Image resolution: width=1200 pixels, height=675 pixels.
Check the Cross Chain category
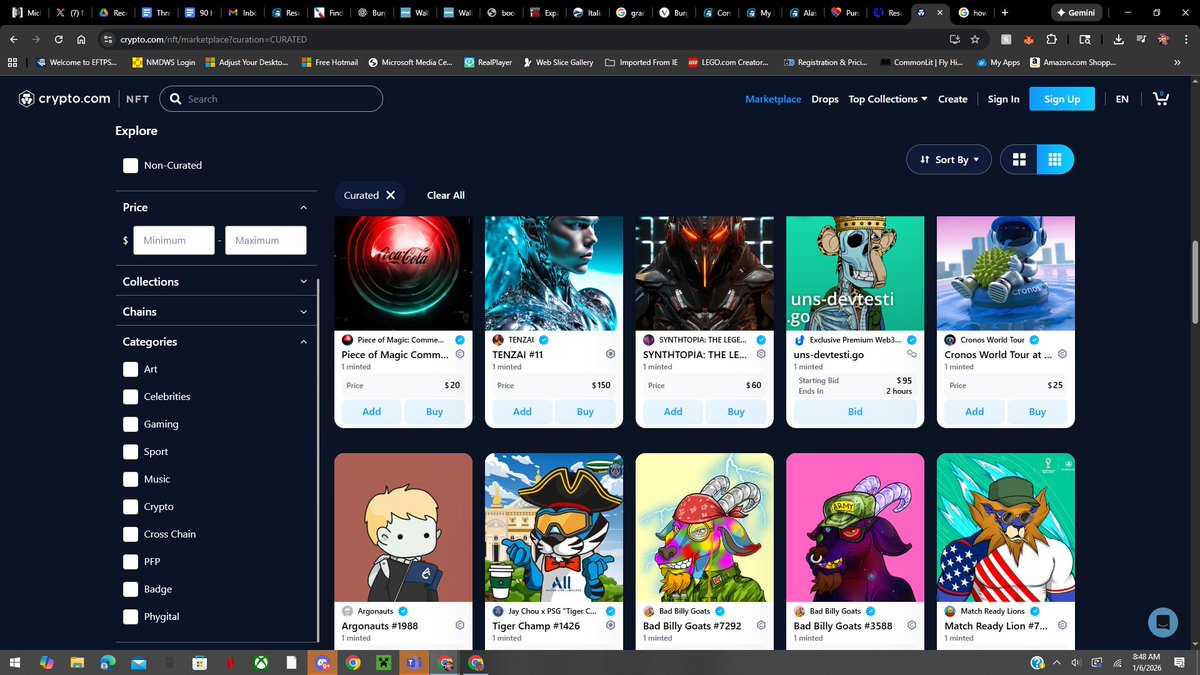tap(131, 534)
